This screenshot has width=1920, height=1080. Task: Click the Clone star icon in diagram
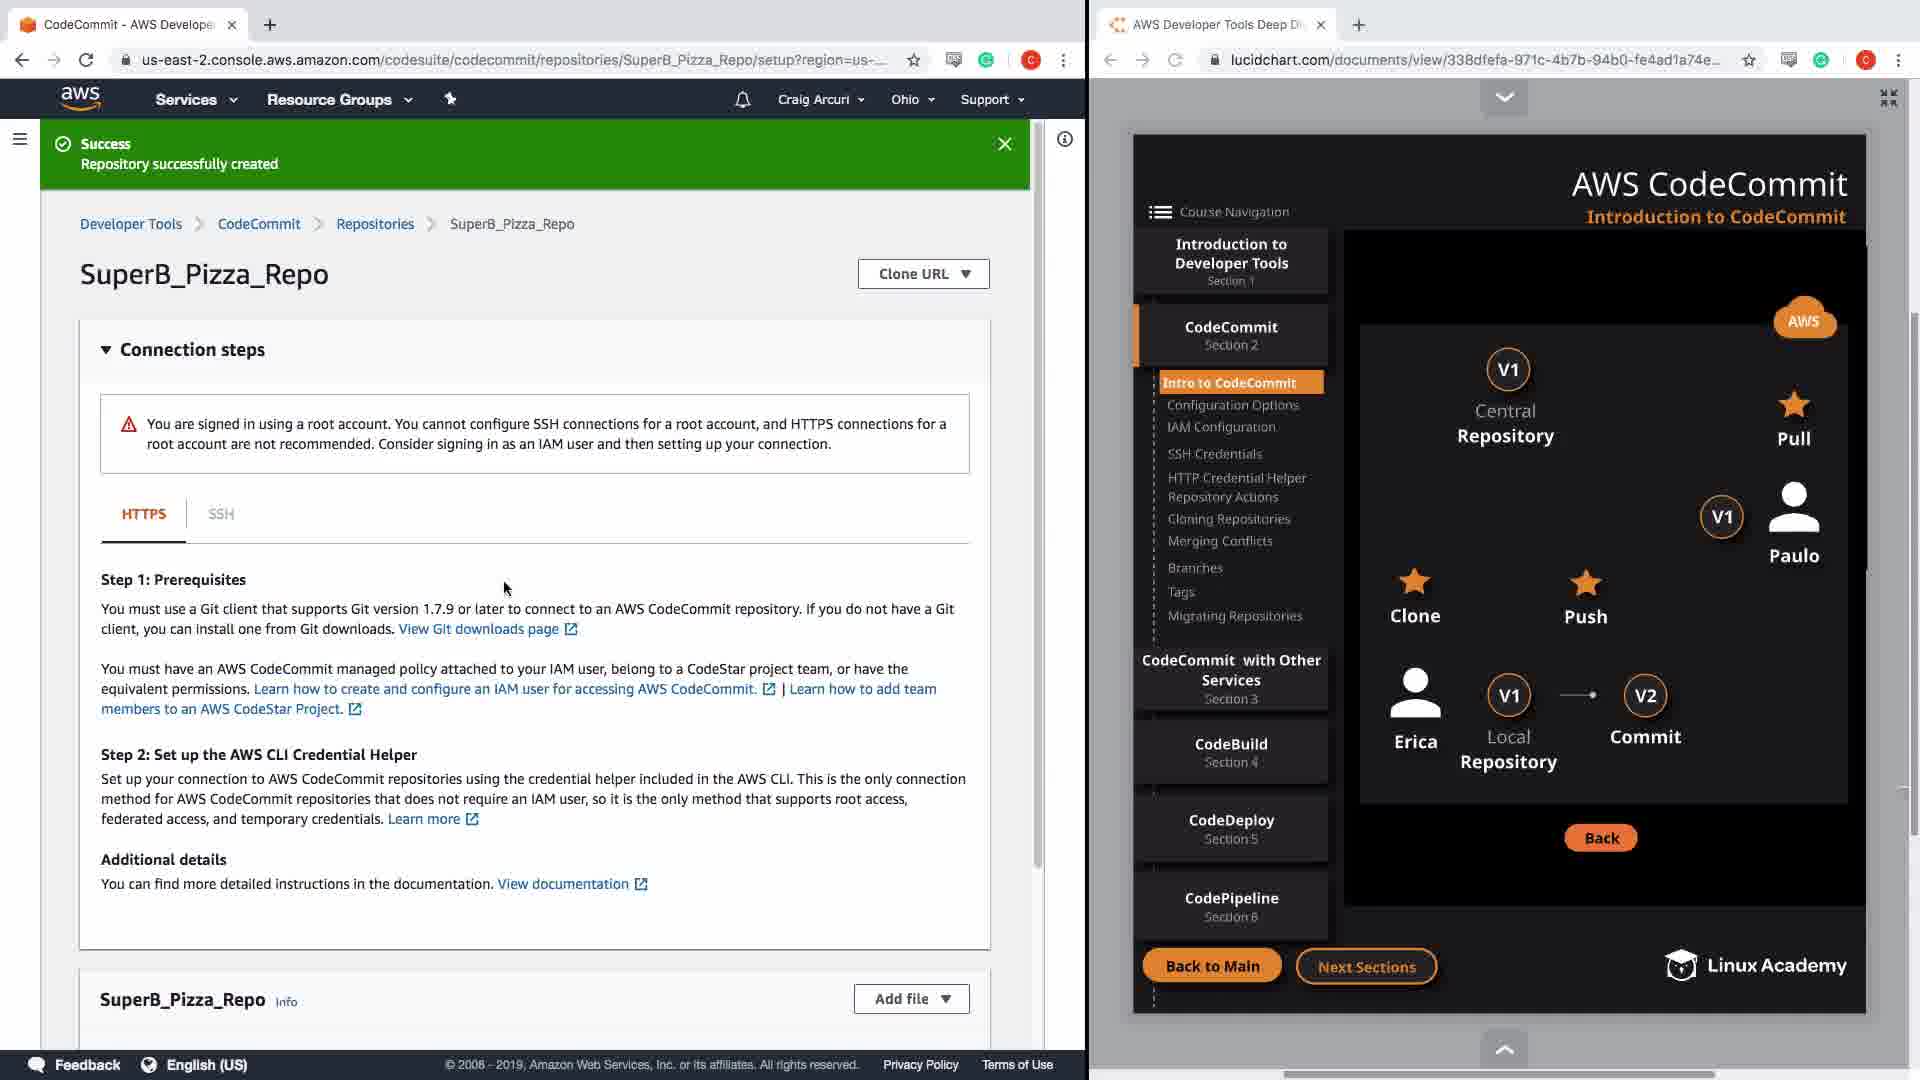(1414, 582)
